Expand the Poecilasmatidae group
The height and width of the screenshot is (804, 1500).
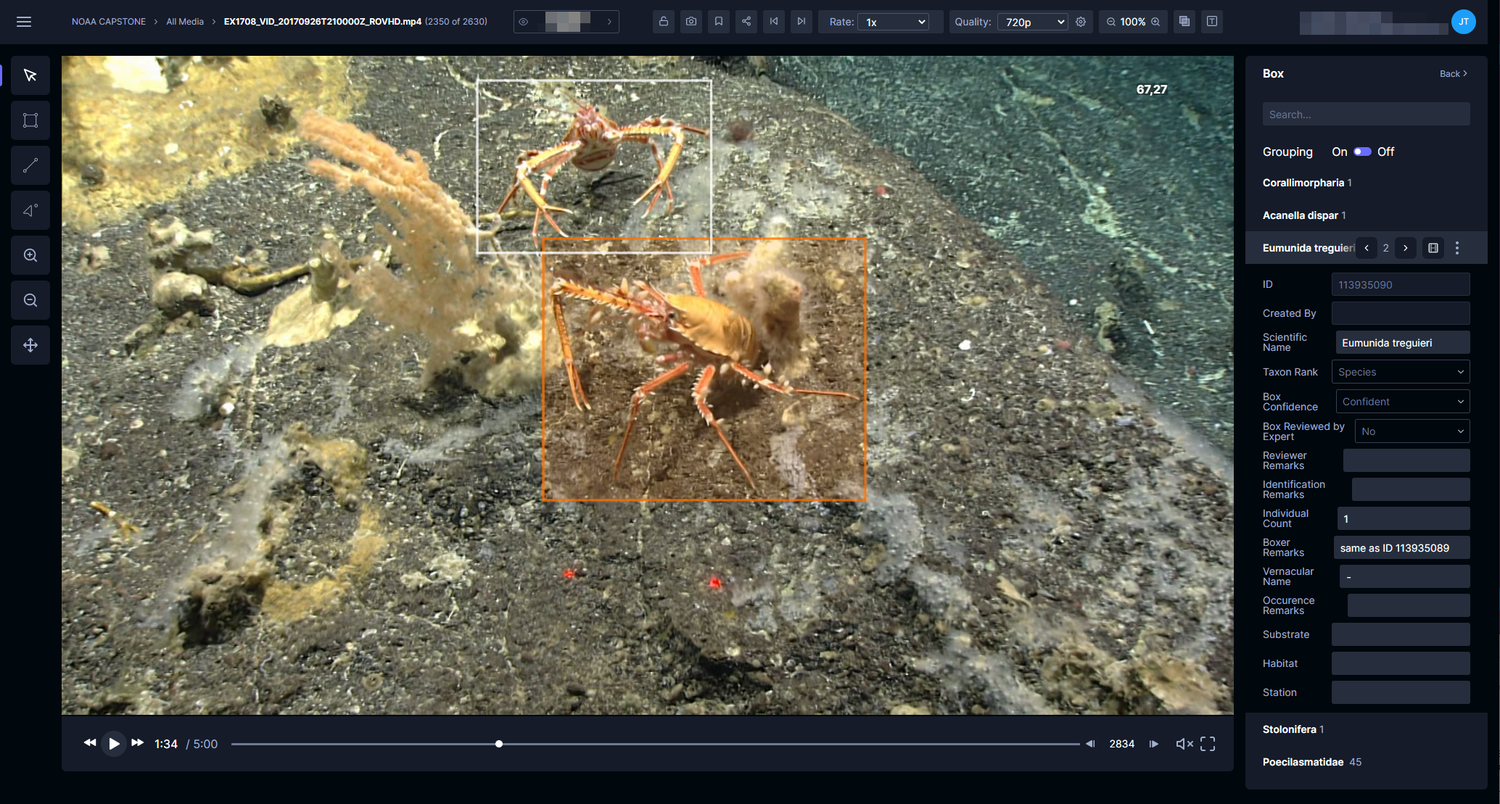pos(1366,762)
